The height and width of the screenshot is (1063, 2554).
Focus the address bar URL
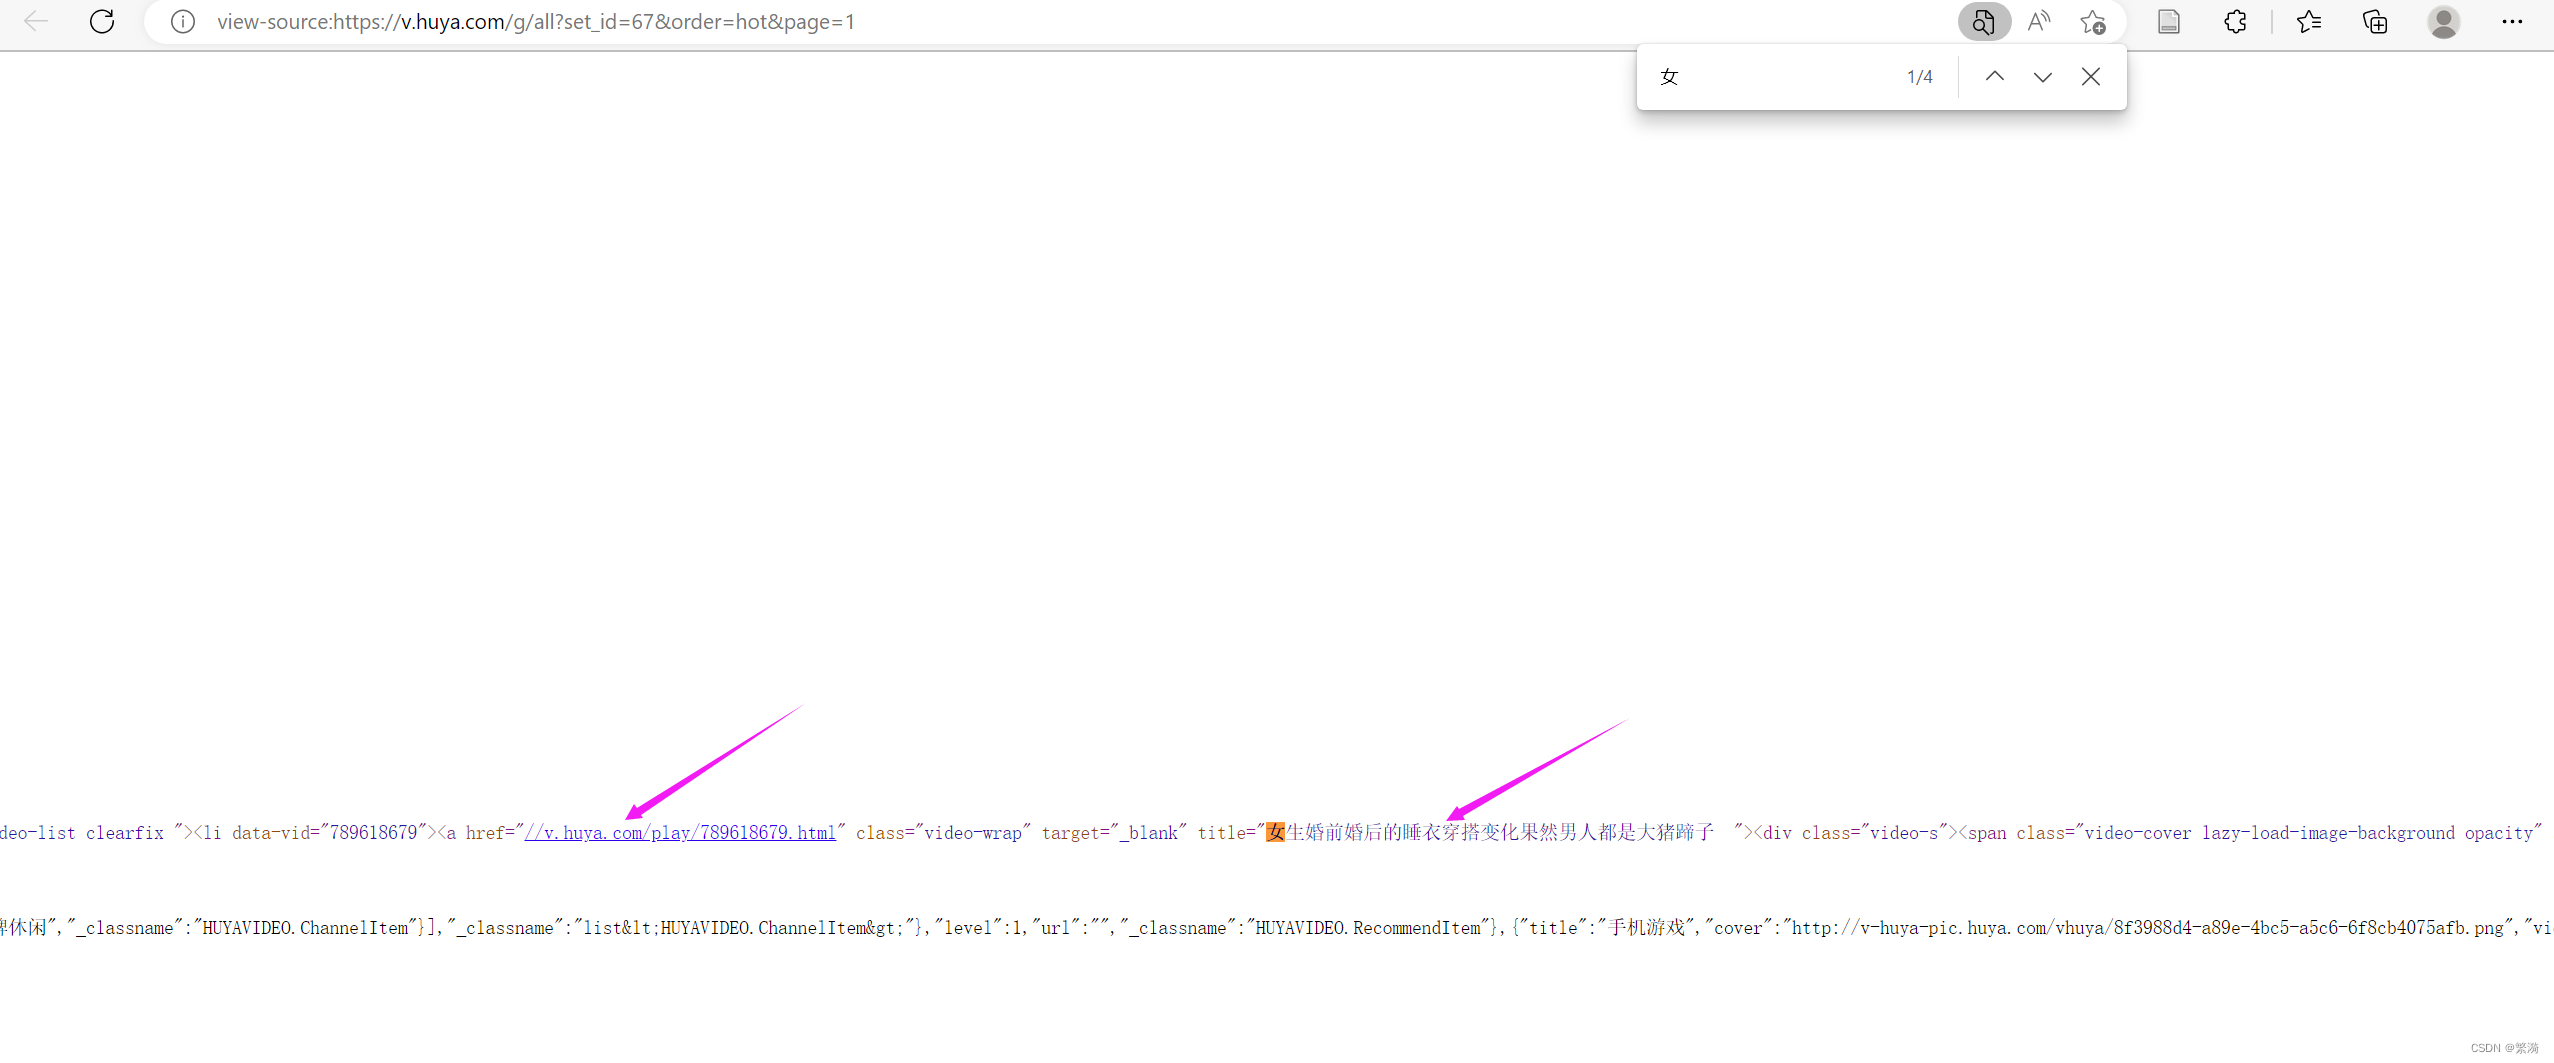pyautogui.click(x=536, y=21)
